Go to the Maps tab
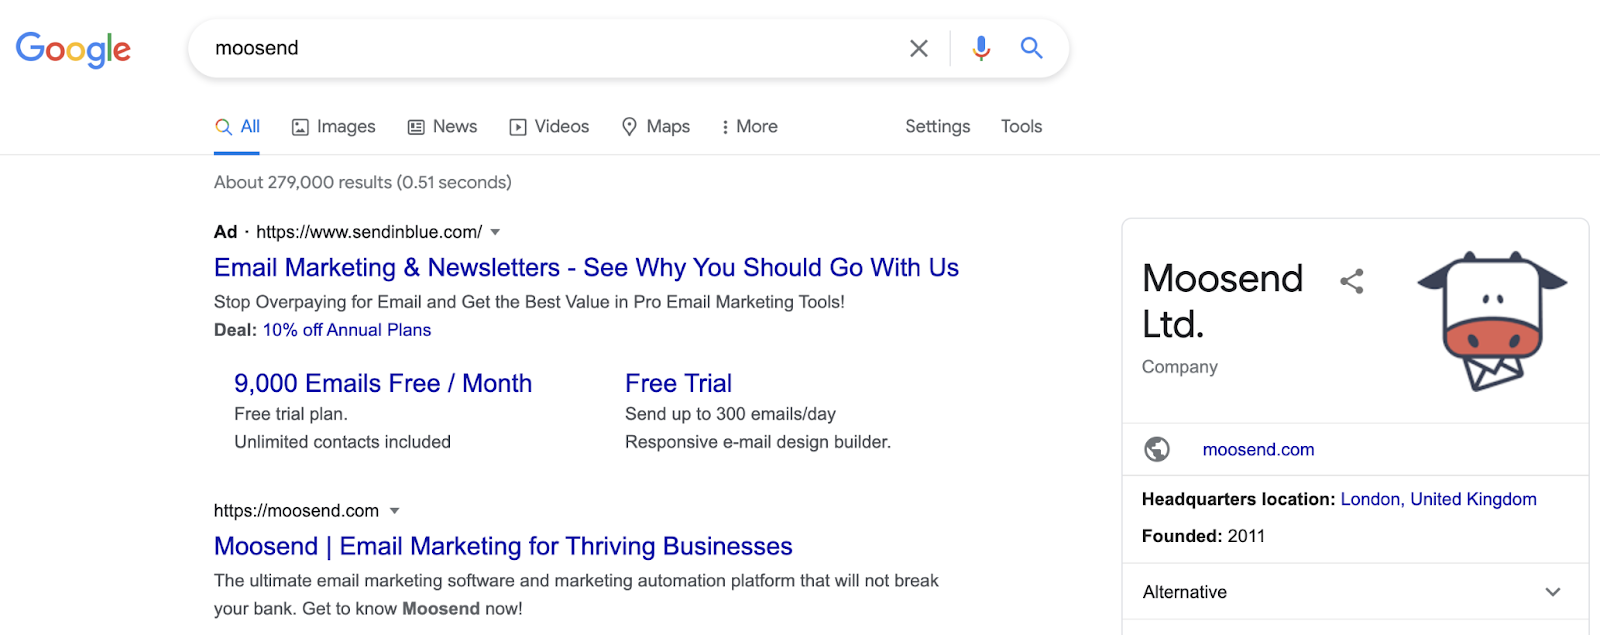The image size is (1600, 635). point(656,127)
